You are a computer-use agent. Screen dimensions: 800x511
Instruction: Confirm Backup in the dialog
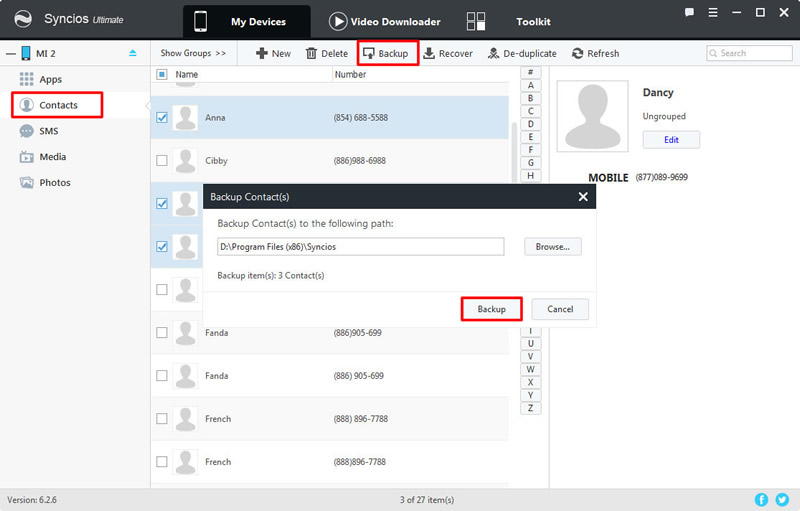491,309
